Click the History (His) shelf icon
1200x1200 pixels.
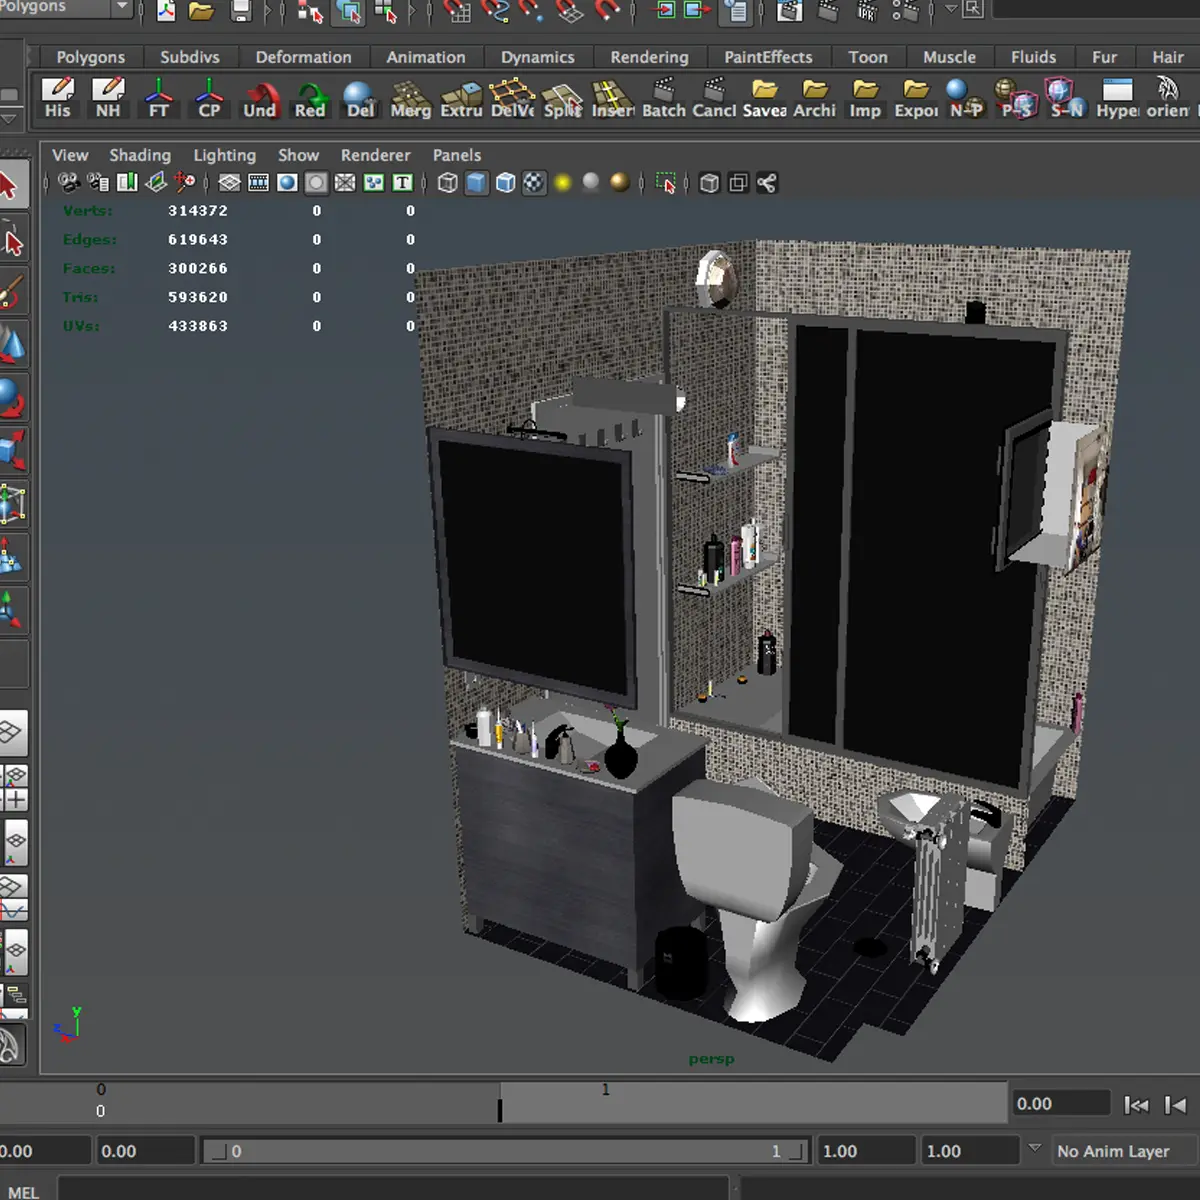(57, 99)
